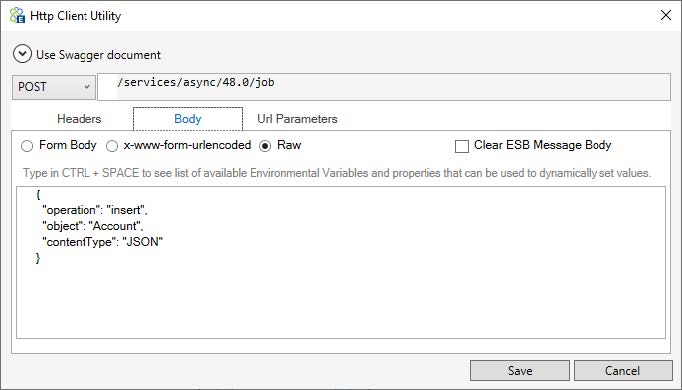Open the Url Parameters tab
Viewport: 682px width, 390px height.
(297, 119)
